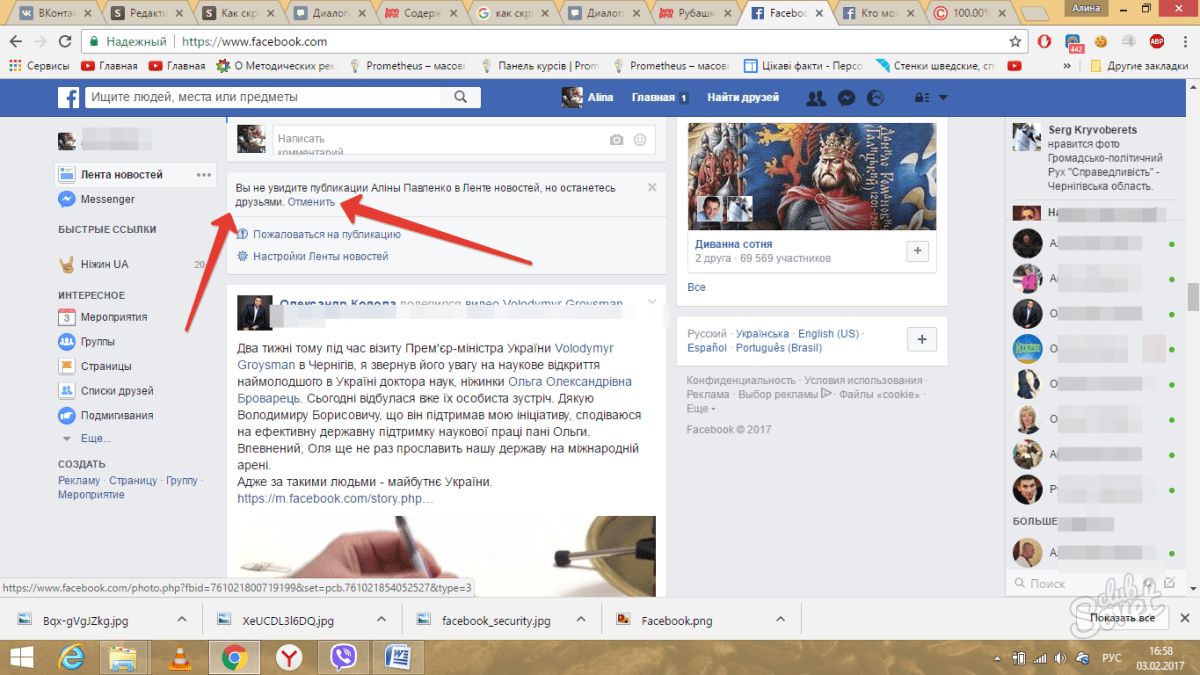Screen dimensions: 1200x675
Task: Open options arrow for facebook_security.jpg download
Action: click(579, 619)
